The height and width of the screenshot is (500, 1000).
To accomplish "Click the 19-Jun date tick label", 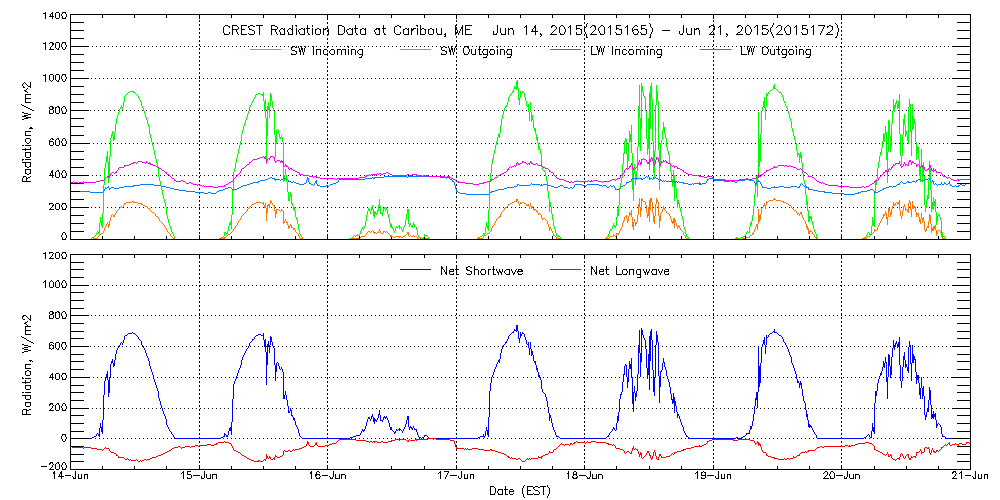I will click(x=712, y=477).
